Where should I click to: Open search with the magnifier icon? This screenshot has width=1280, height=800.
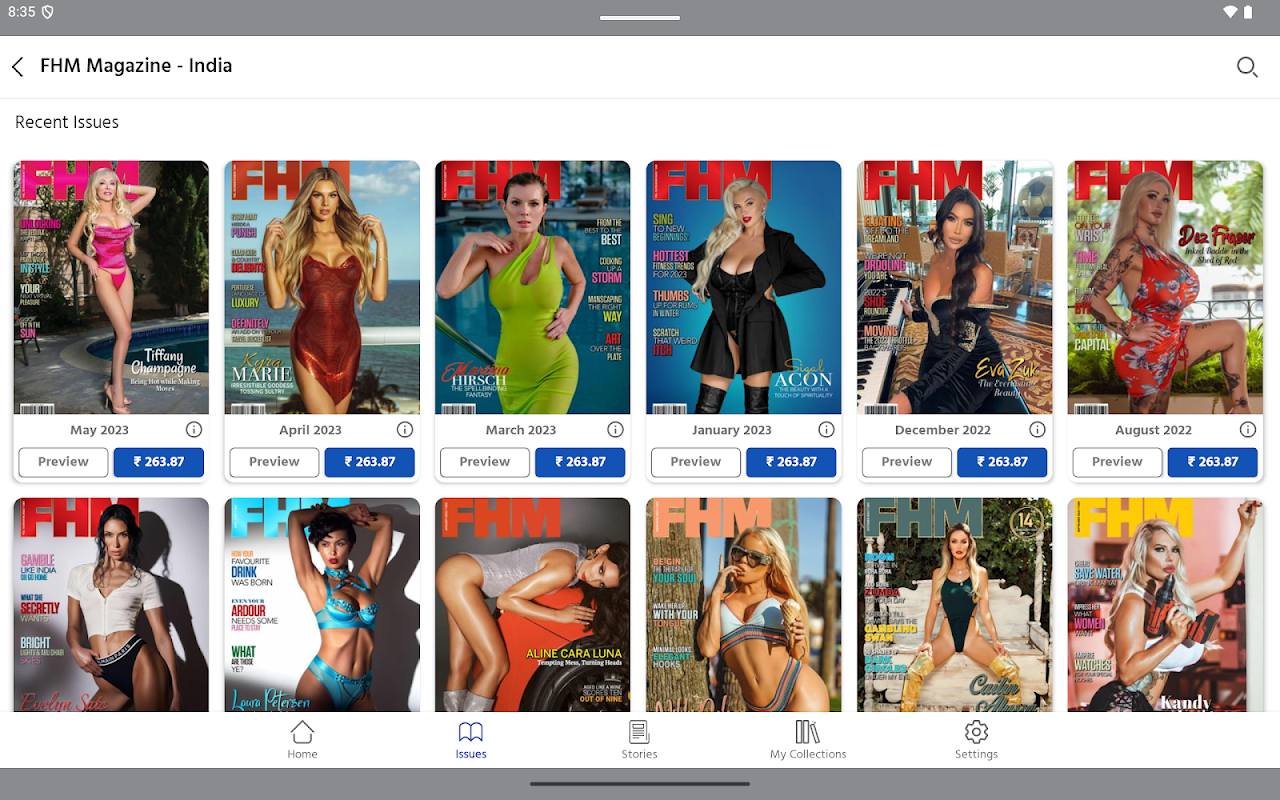click(1247, 67)
